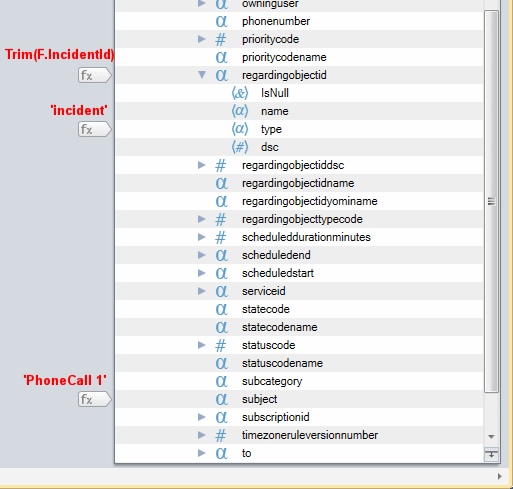Click the bracketed alpha icon next to type
513x489 pixels.
(240, 129)
